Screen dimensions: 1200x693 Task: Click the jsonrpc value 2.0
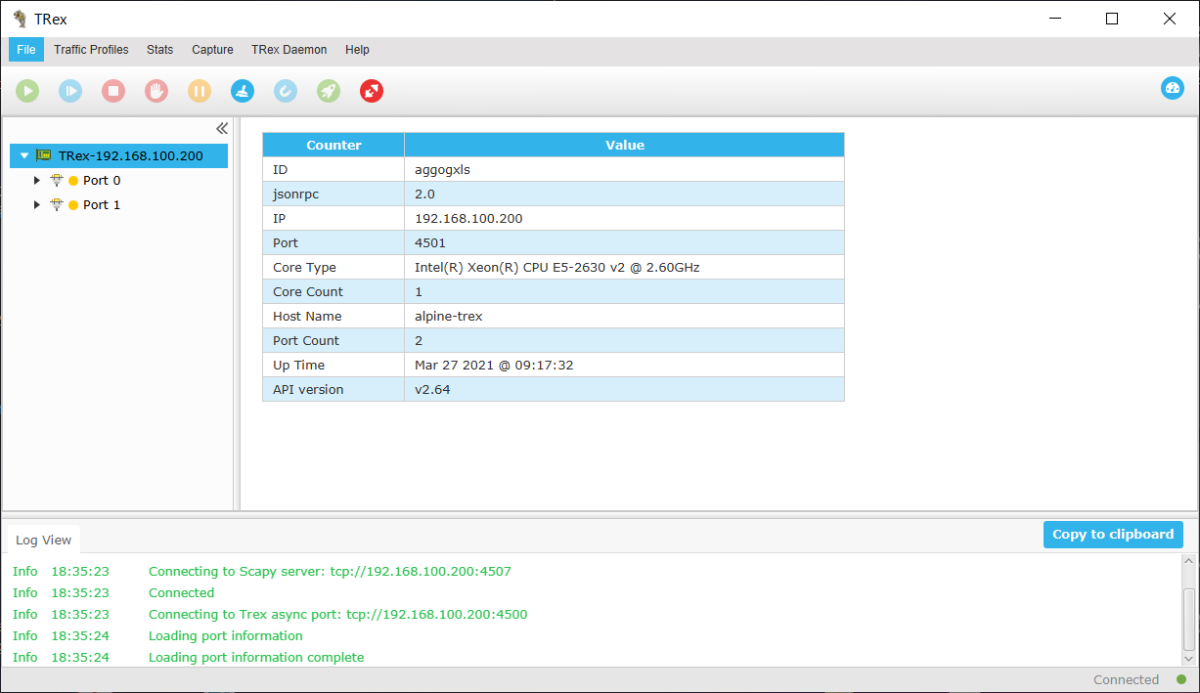[x=425, y=194]
